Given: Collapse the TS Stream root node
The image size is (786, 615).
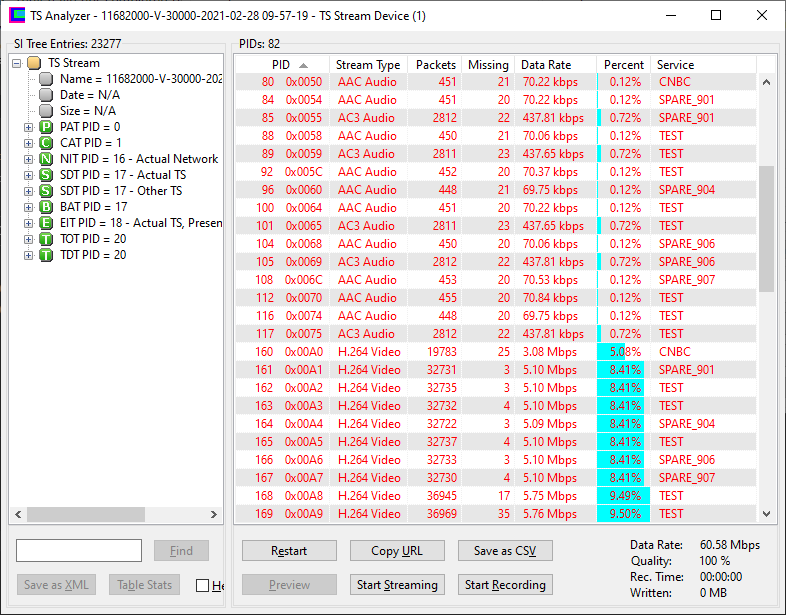Looking at the screenshot, I should pos(17,63).
